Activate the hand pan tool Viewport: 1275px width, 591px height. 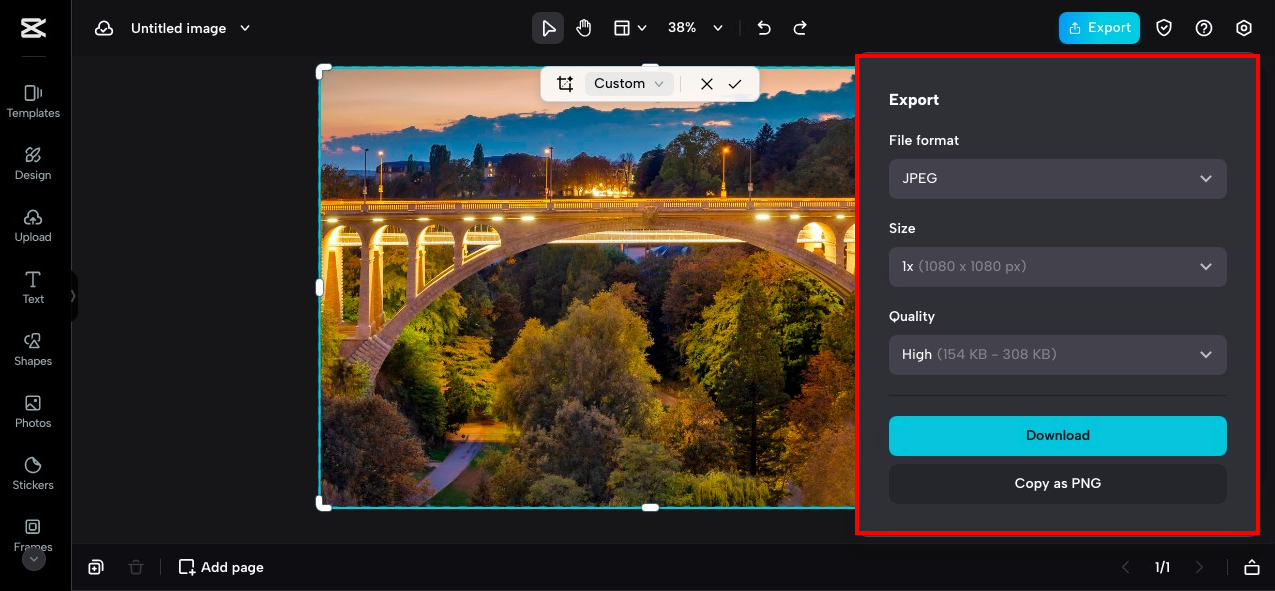pyautogui.click(x=584, y=28)
